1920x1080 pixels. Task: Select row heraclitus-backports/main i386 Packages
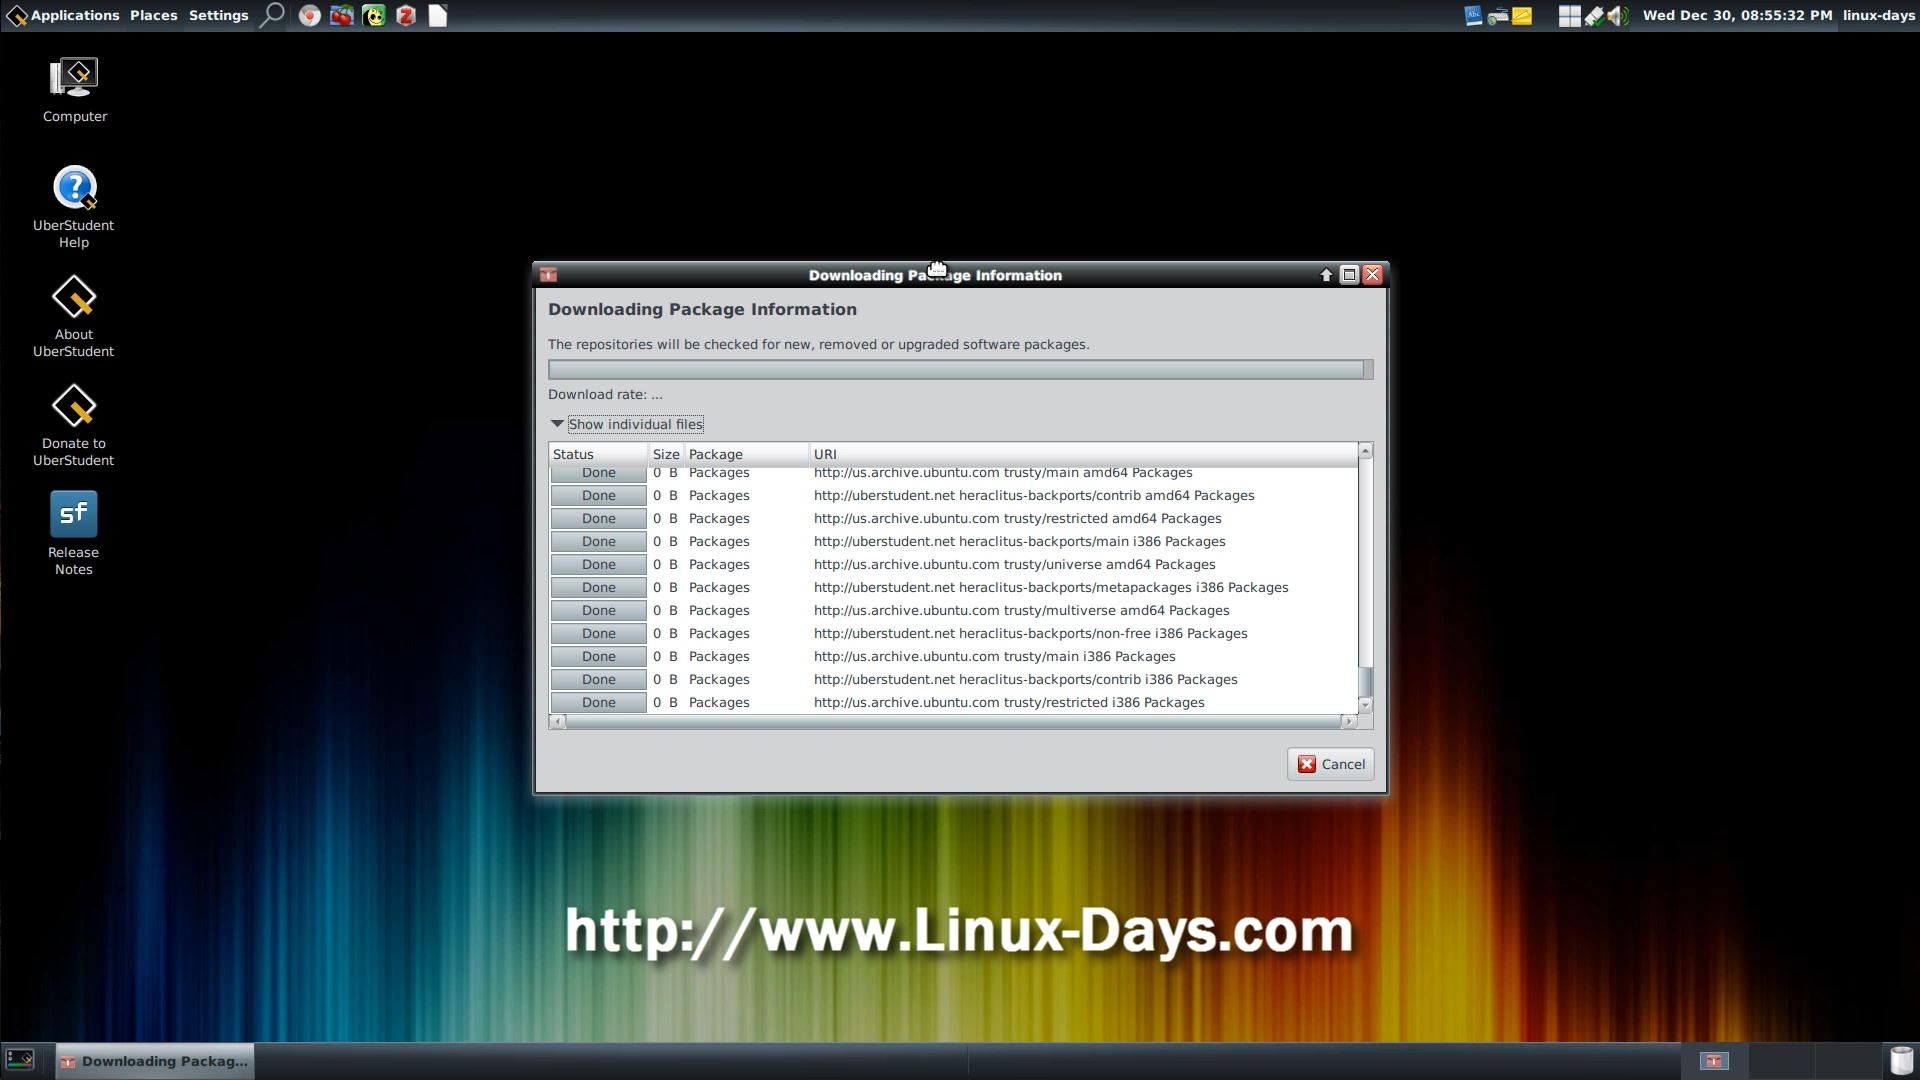[x=953, y=541]
